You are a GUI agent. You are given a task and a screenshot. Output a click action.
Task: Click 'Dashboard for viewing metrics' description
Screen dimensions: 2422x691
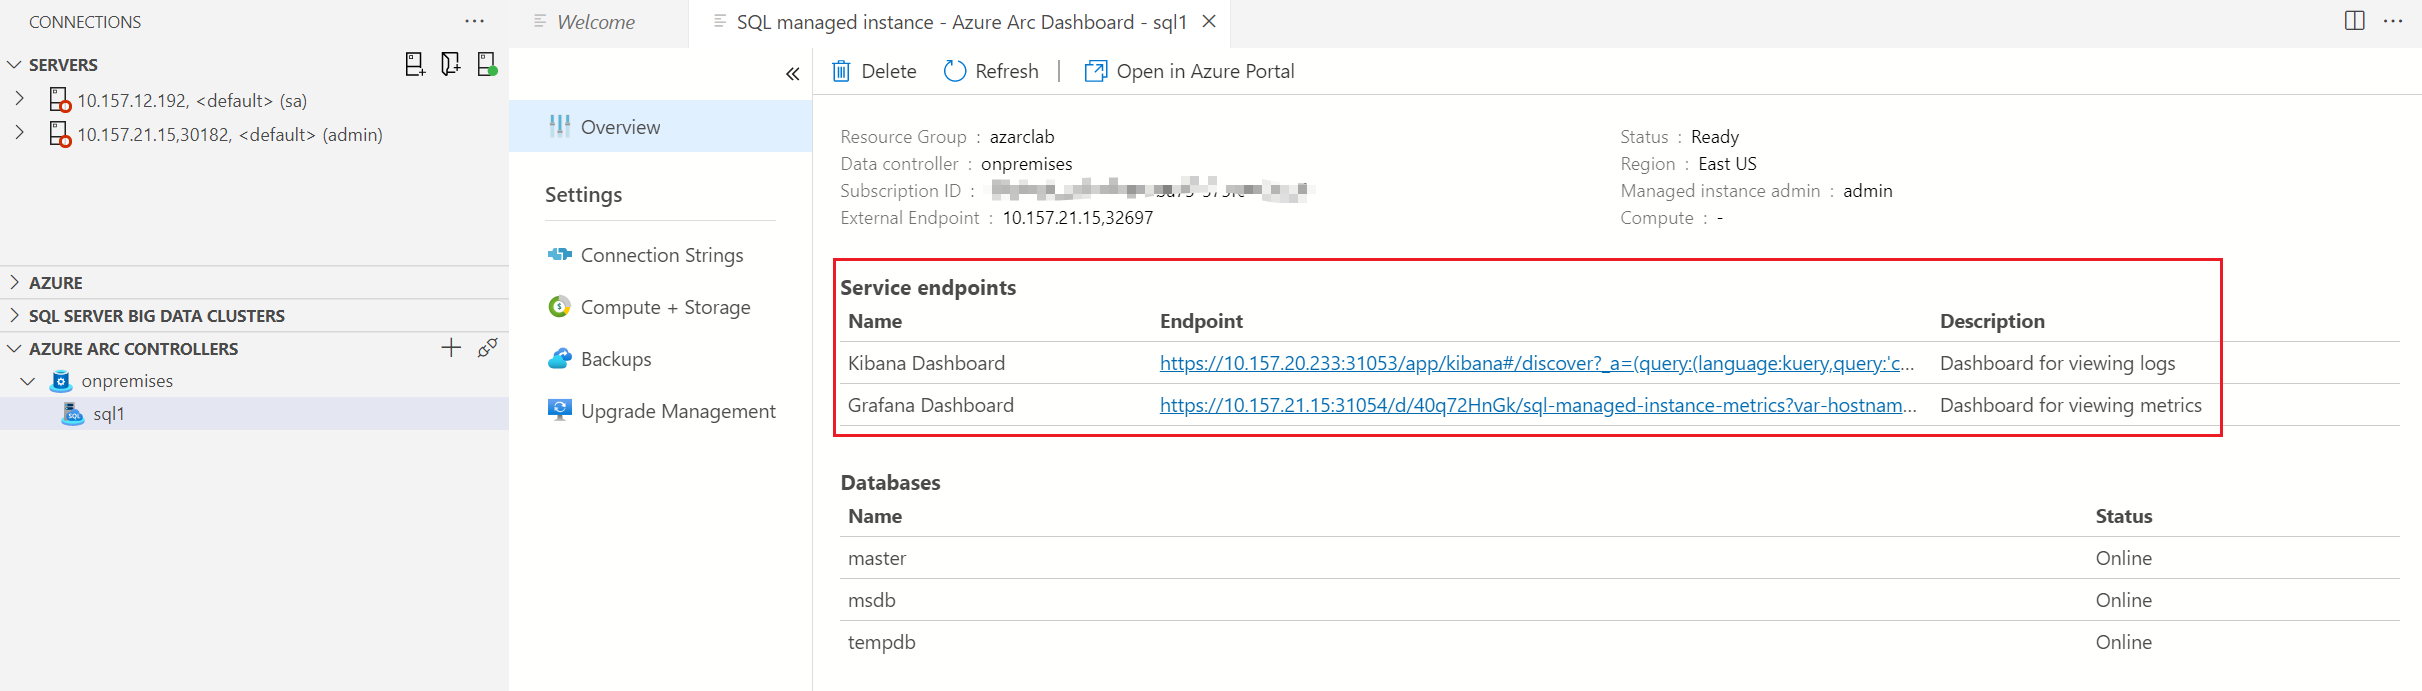coord(2070,405)
